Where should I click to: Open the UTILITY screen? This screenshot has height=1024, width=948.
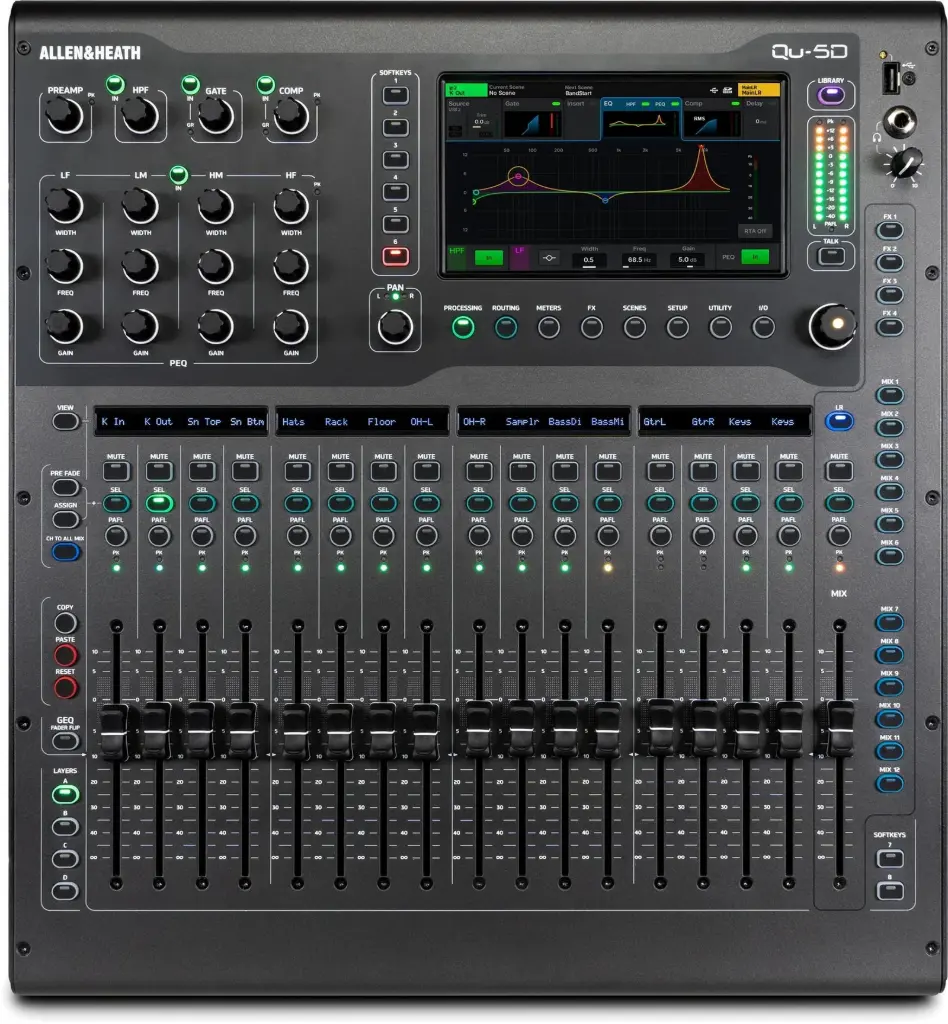[x=719, y=326]
